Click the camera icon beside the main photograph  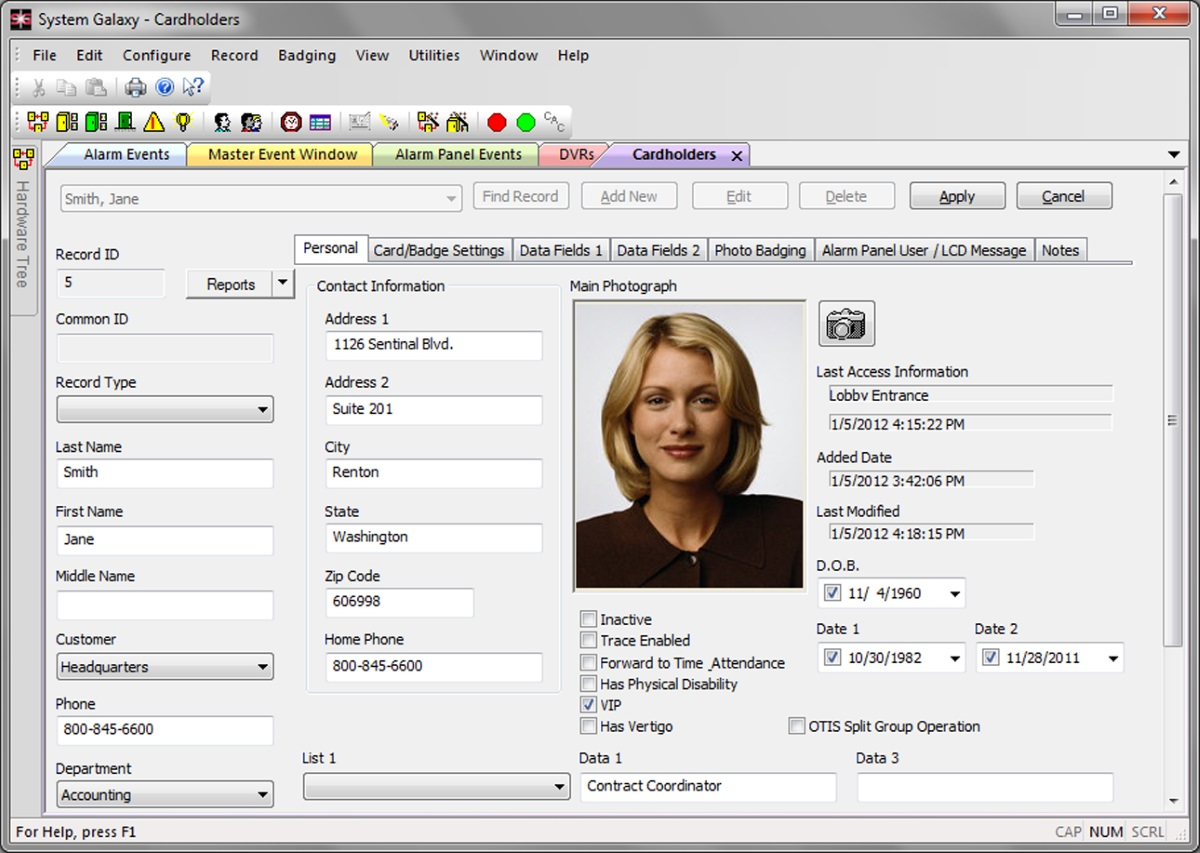tap(846, 323)
